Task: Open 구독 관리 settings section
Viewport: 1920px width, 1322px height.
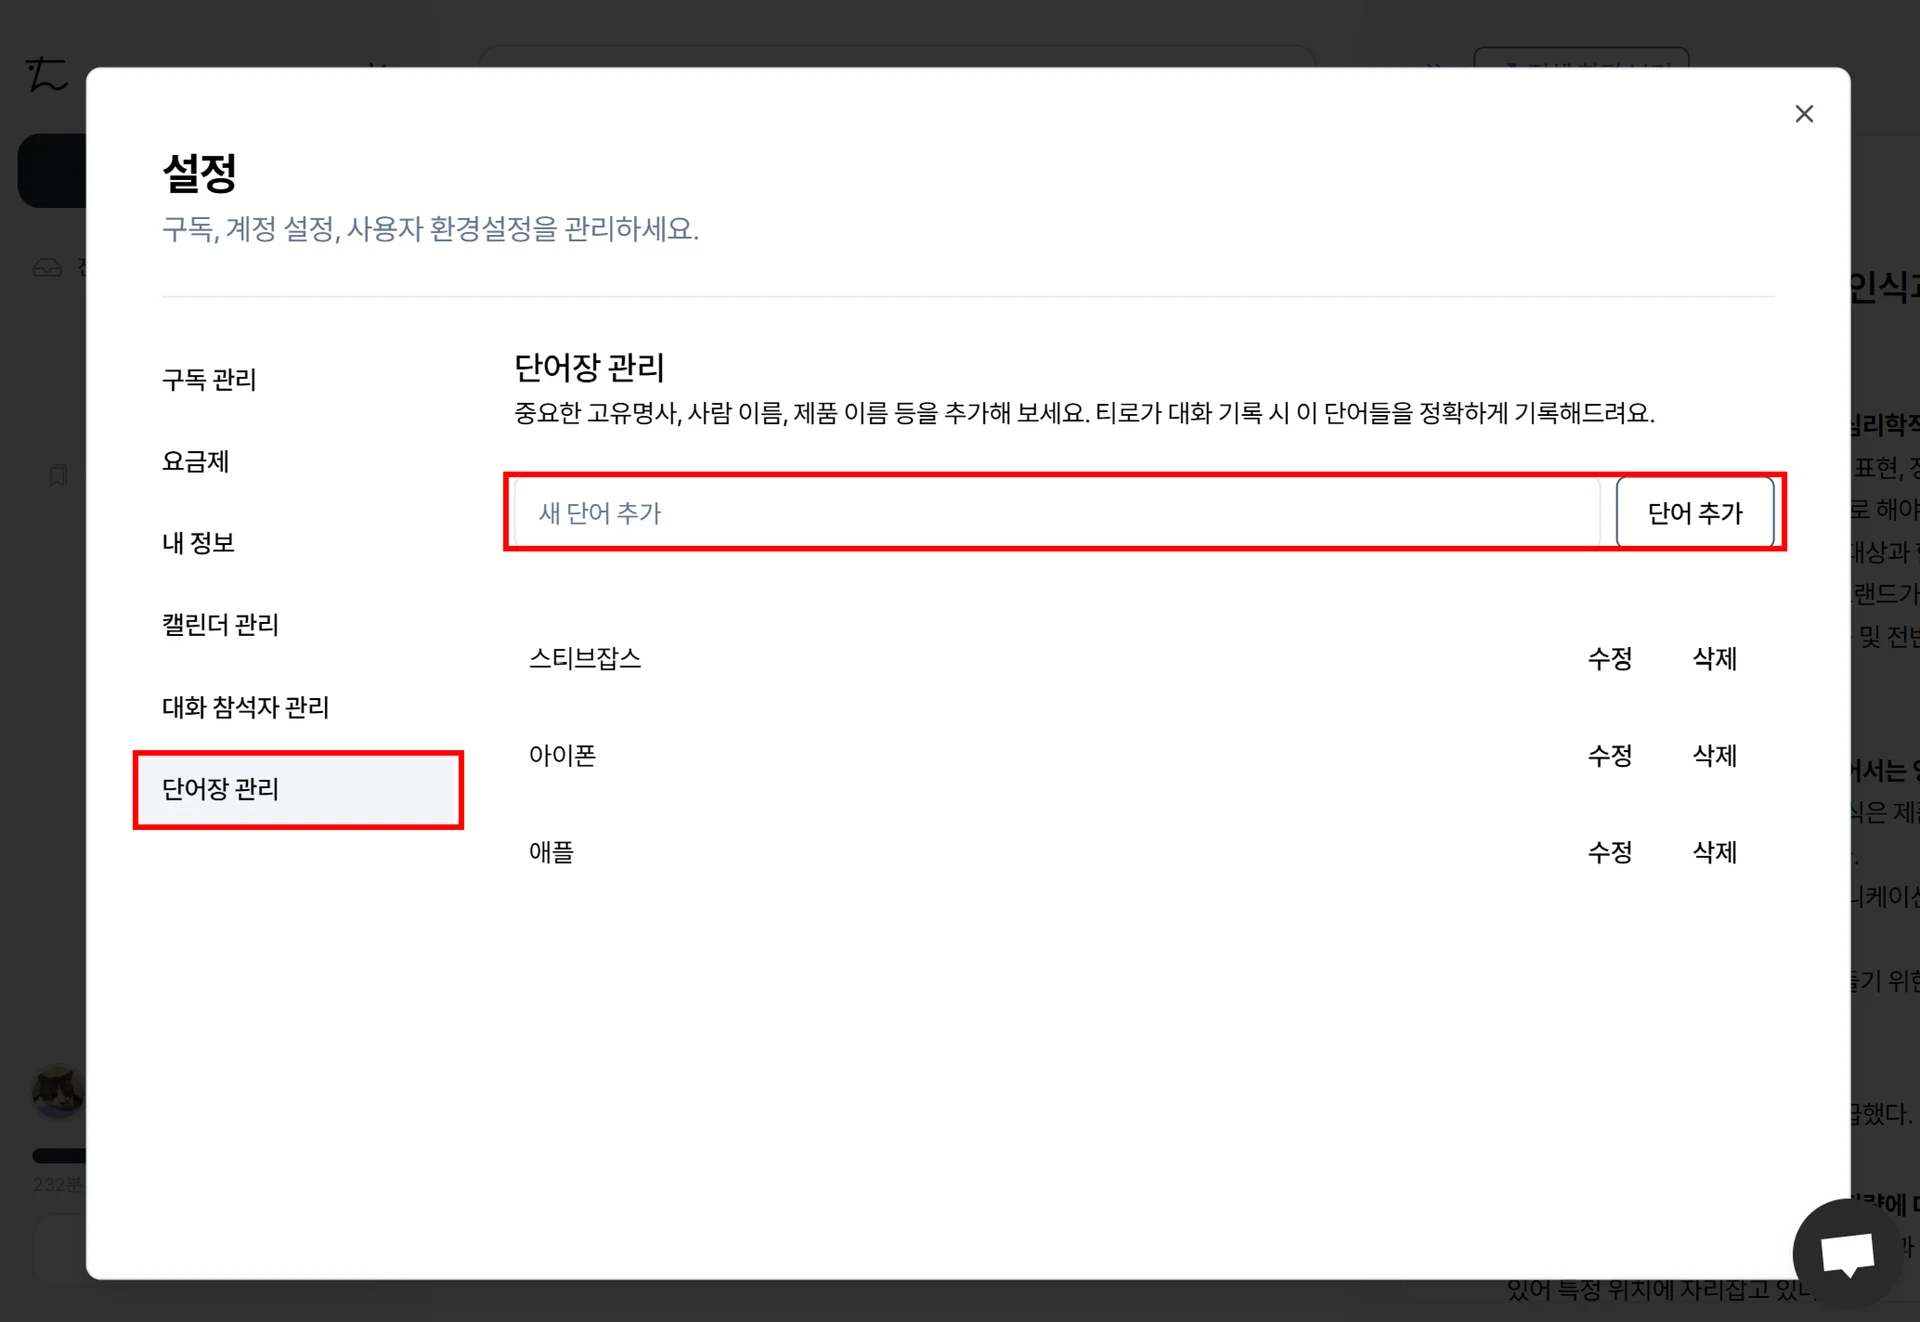Action: click(209, 380)
